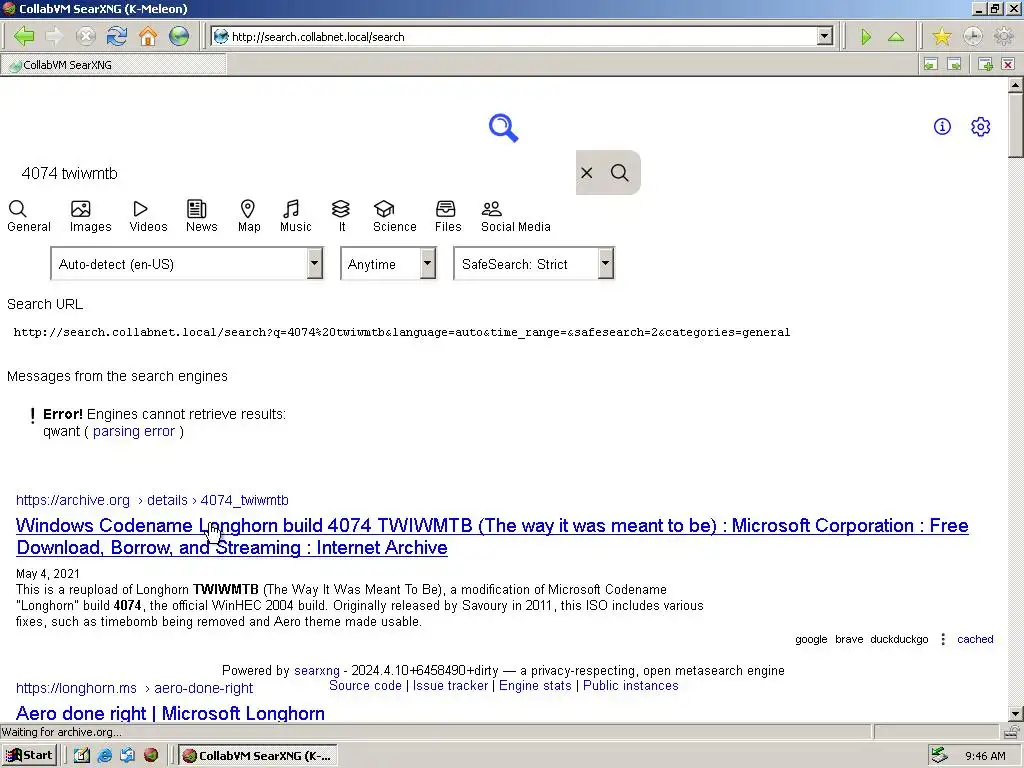The image size is (1024, 768).
Task: Close current tab with red X icon
Action: [1008, 64]
